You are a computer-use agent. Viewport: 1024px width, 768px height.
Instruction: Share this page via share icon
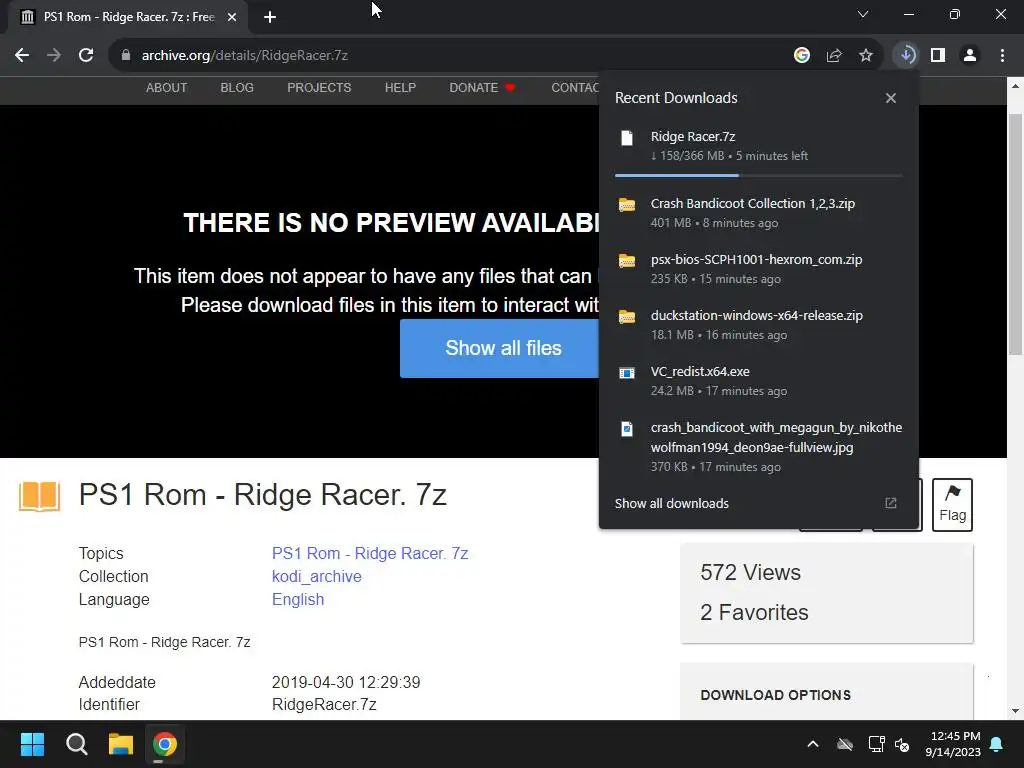834,56
